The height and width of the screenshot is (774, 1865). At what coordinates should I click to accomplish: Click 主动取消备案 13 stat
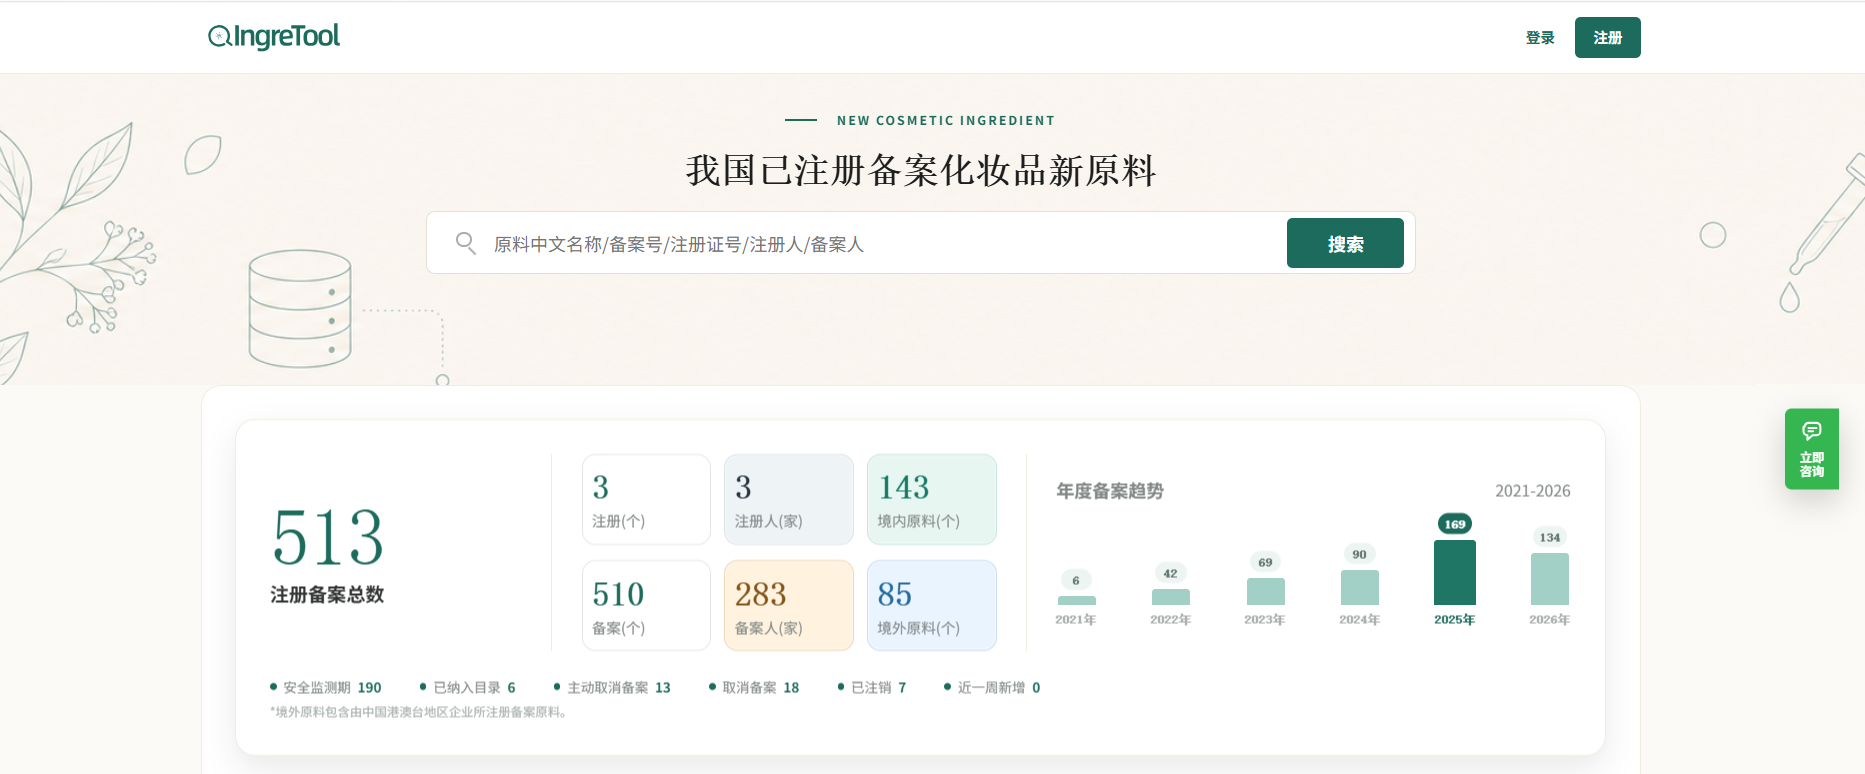pos(612,688)
